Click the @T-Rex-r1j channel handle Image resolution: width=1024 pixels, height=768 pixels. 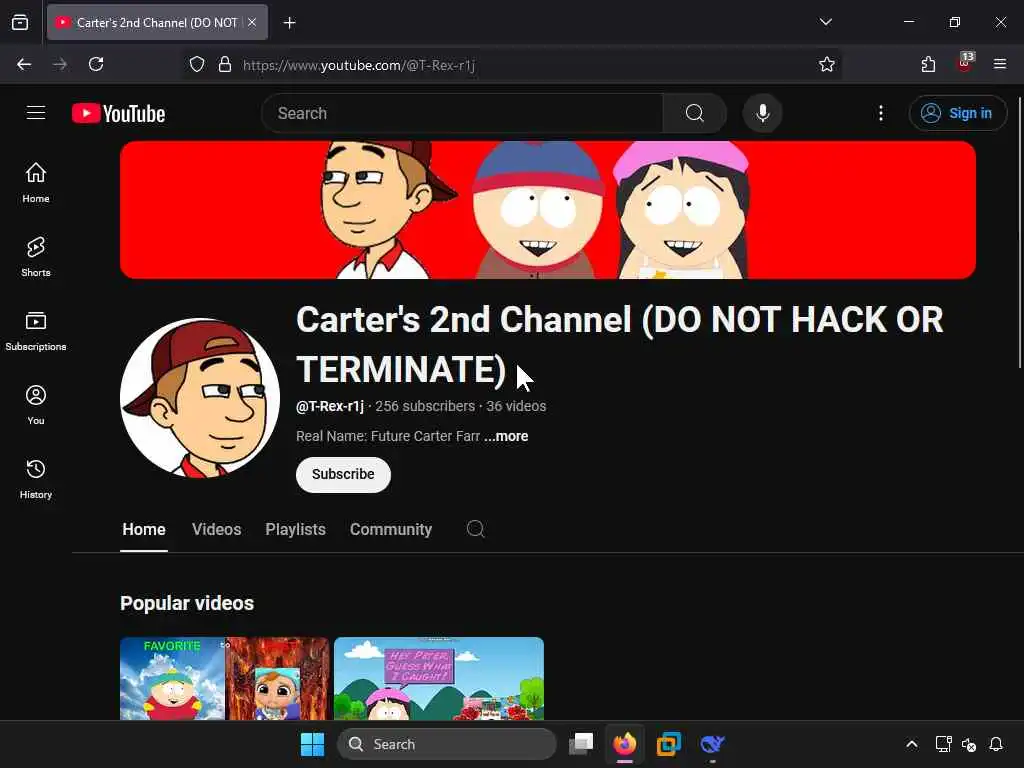(330, 406)
